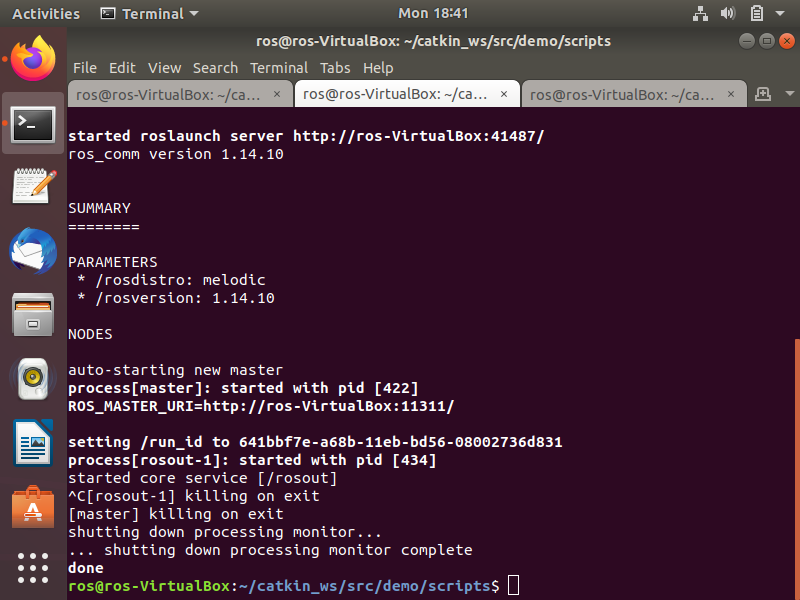
Task: Open the tab list dropdown arrow
Action: pos(790,94)
